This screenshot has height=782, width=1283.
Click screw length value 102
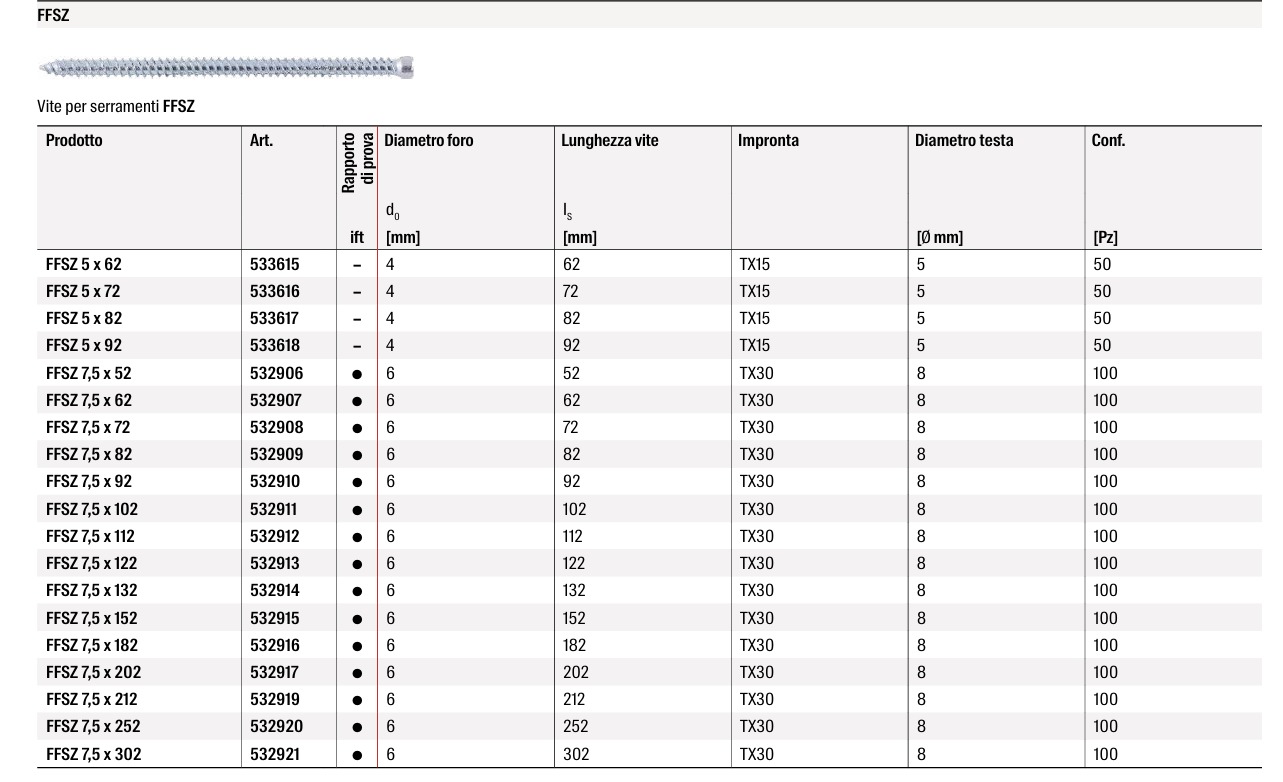click(x=575, y=509)
